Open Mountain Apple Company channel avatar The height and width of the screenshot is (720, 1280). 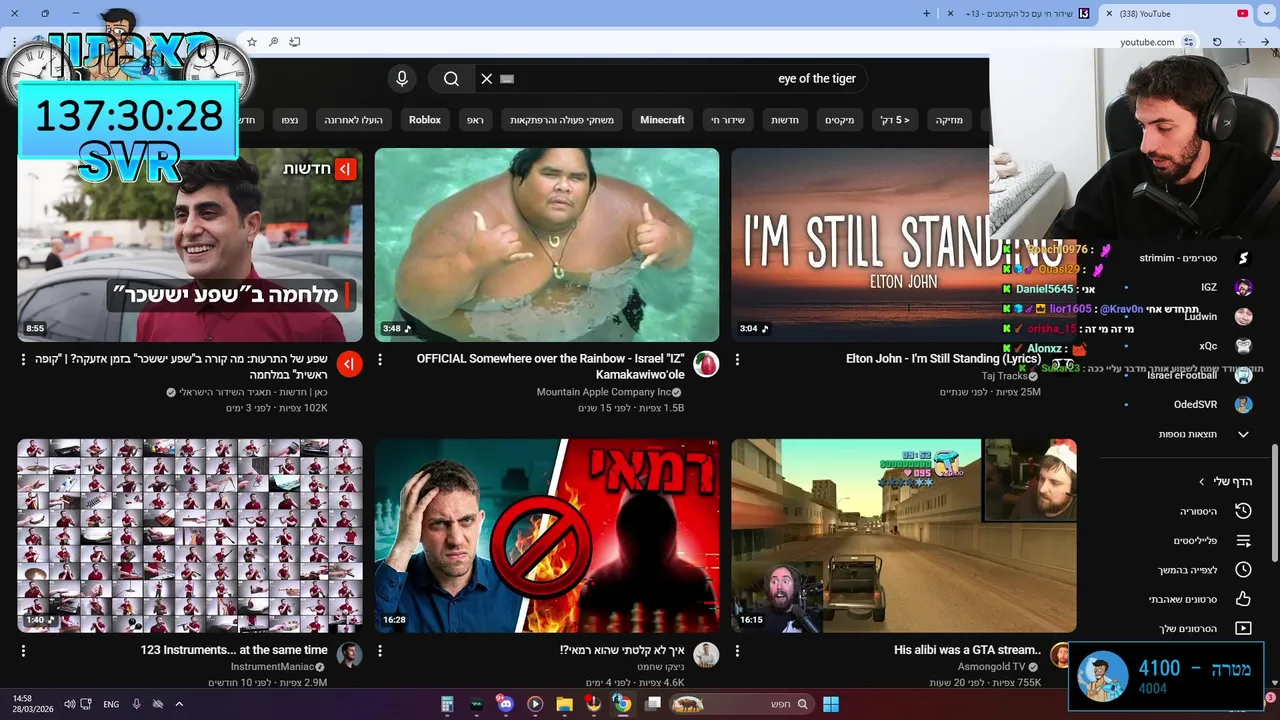[706, 363]
